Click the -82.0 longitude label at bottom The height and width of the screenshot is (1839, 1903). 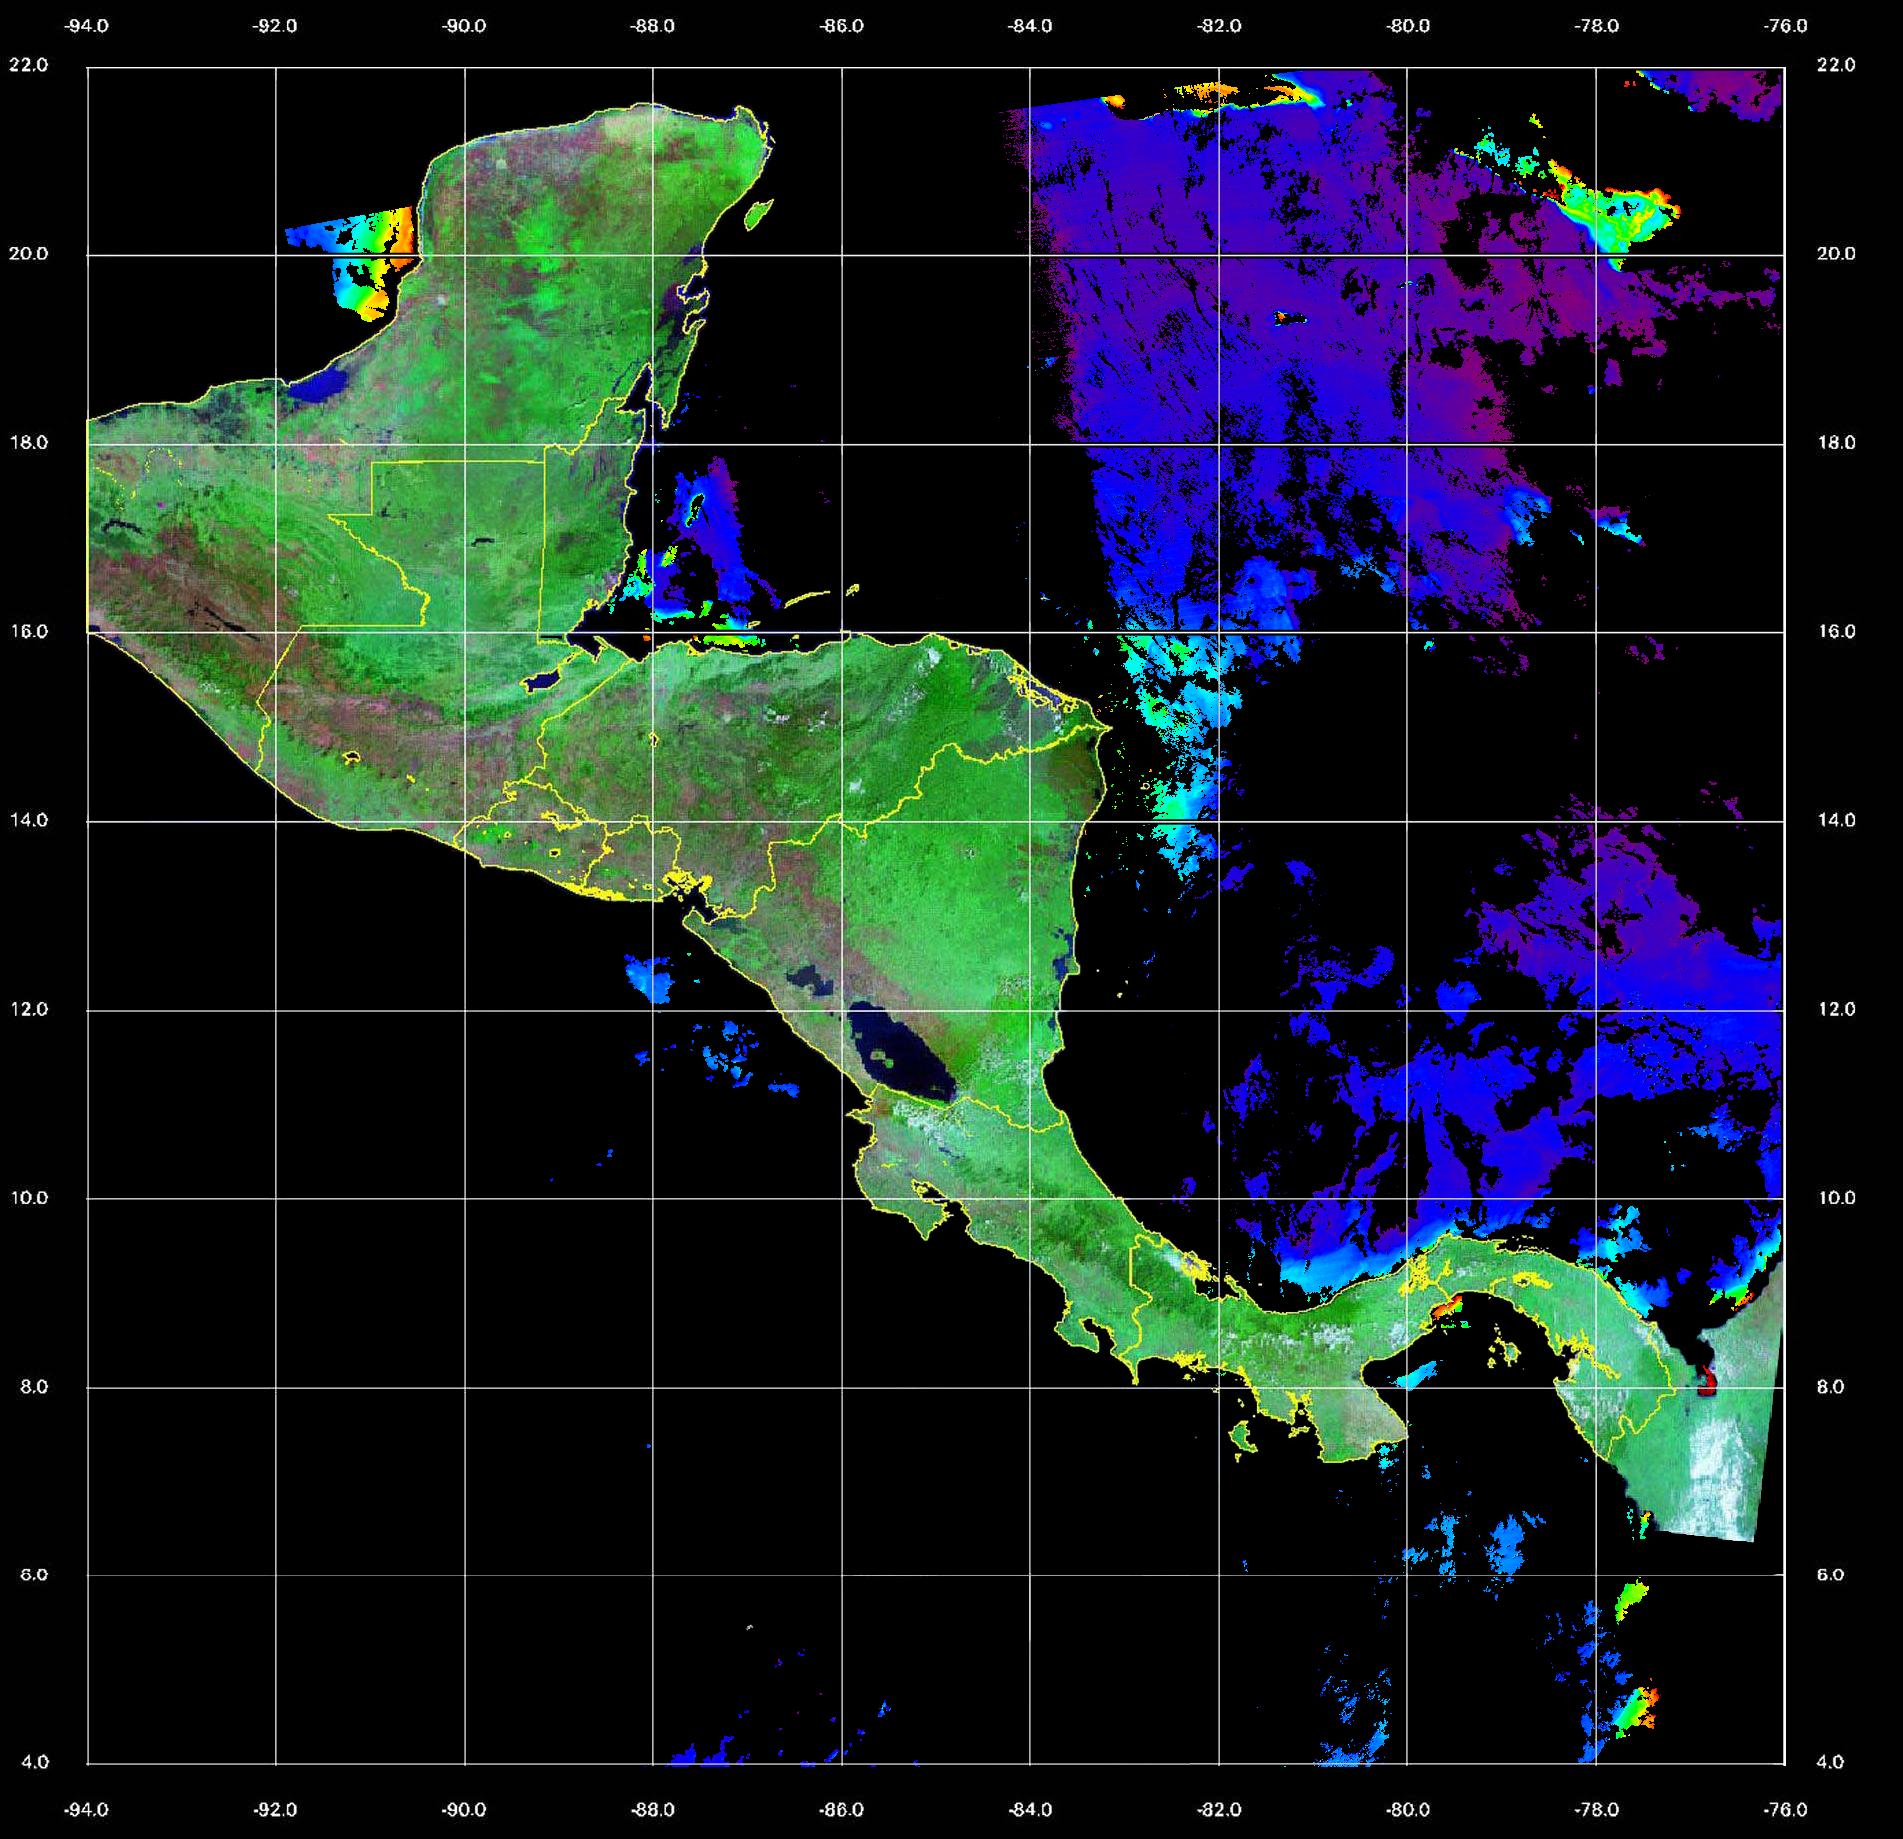coord(1218,1810)
